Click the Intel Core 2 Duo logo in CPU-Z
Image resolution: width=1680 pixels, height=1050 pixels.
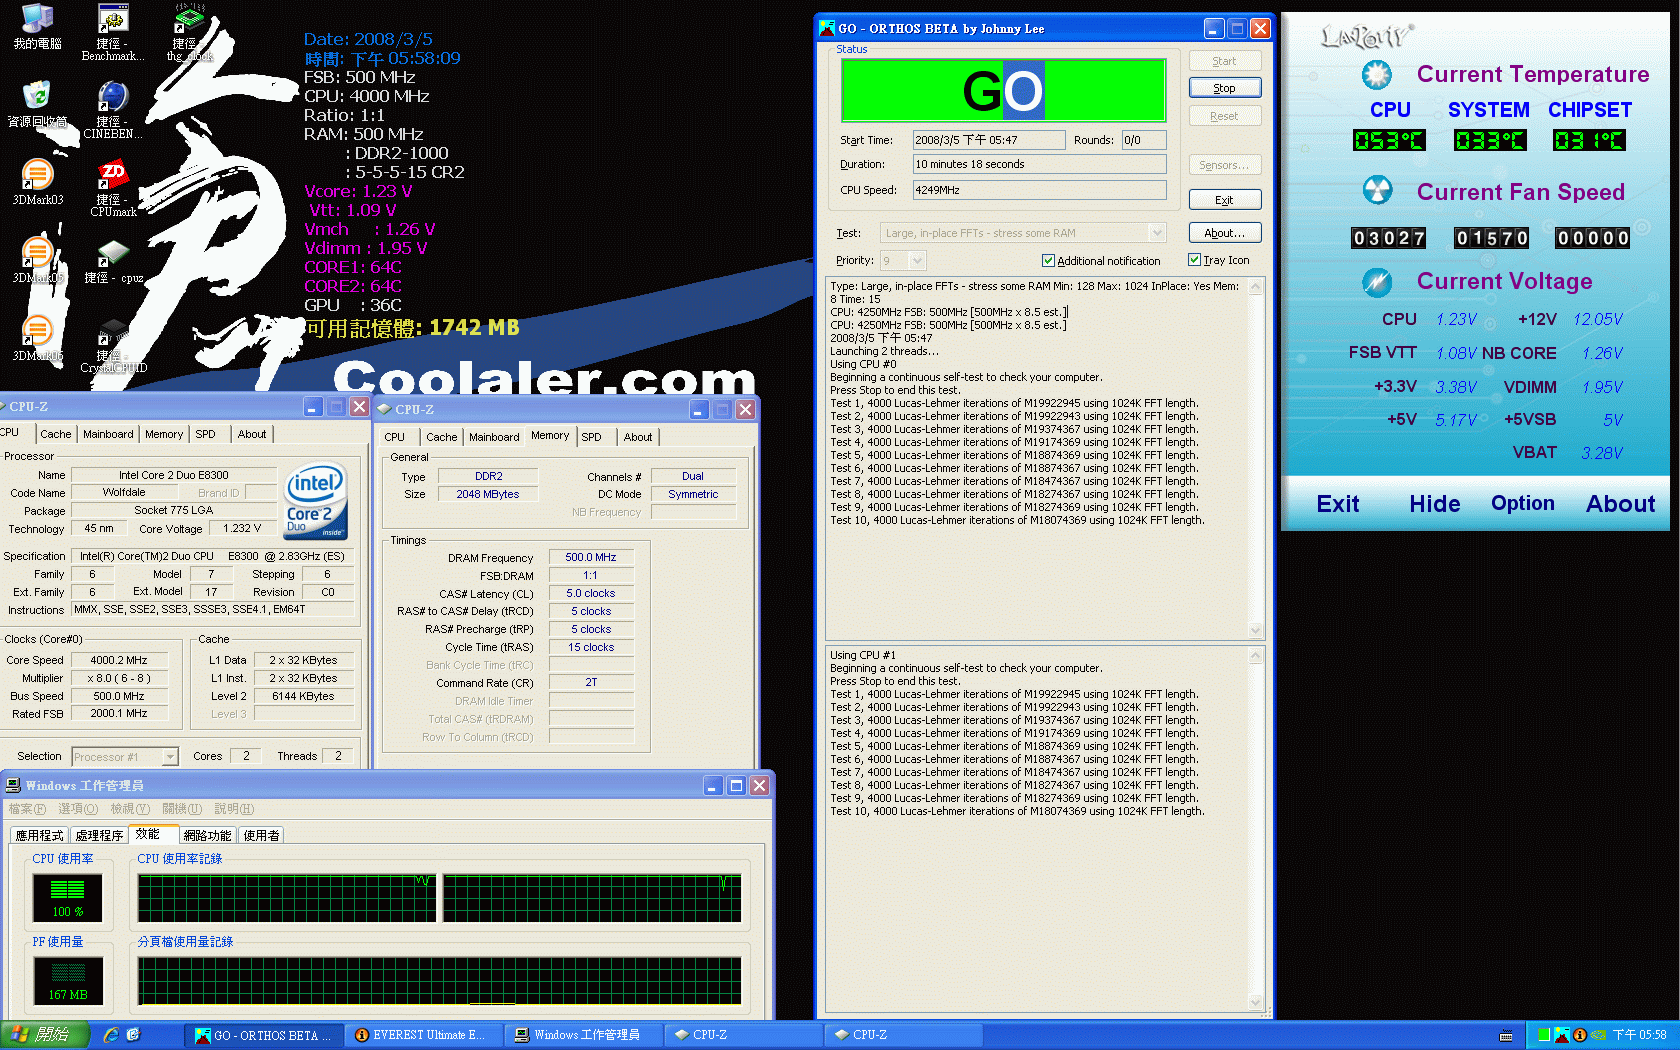(316, 500)
